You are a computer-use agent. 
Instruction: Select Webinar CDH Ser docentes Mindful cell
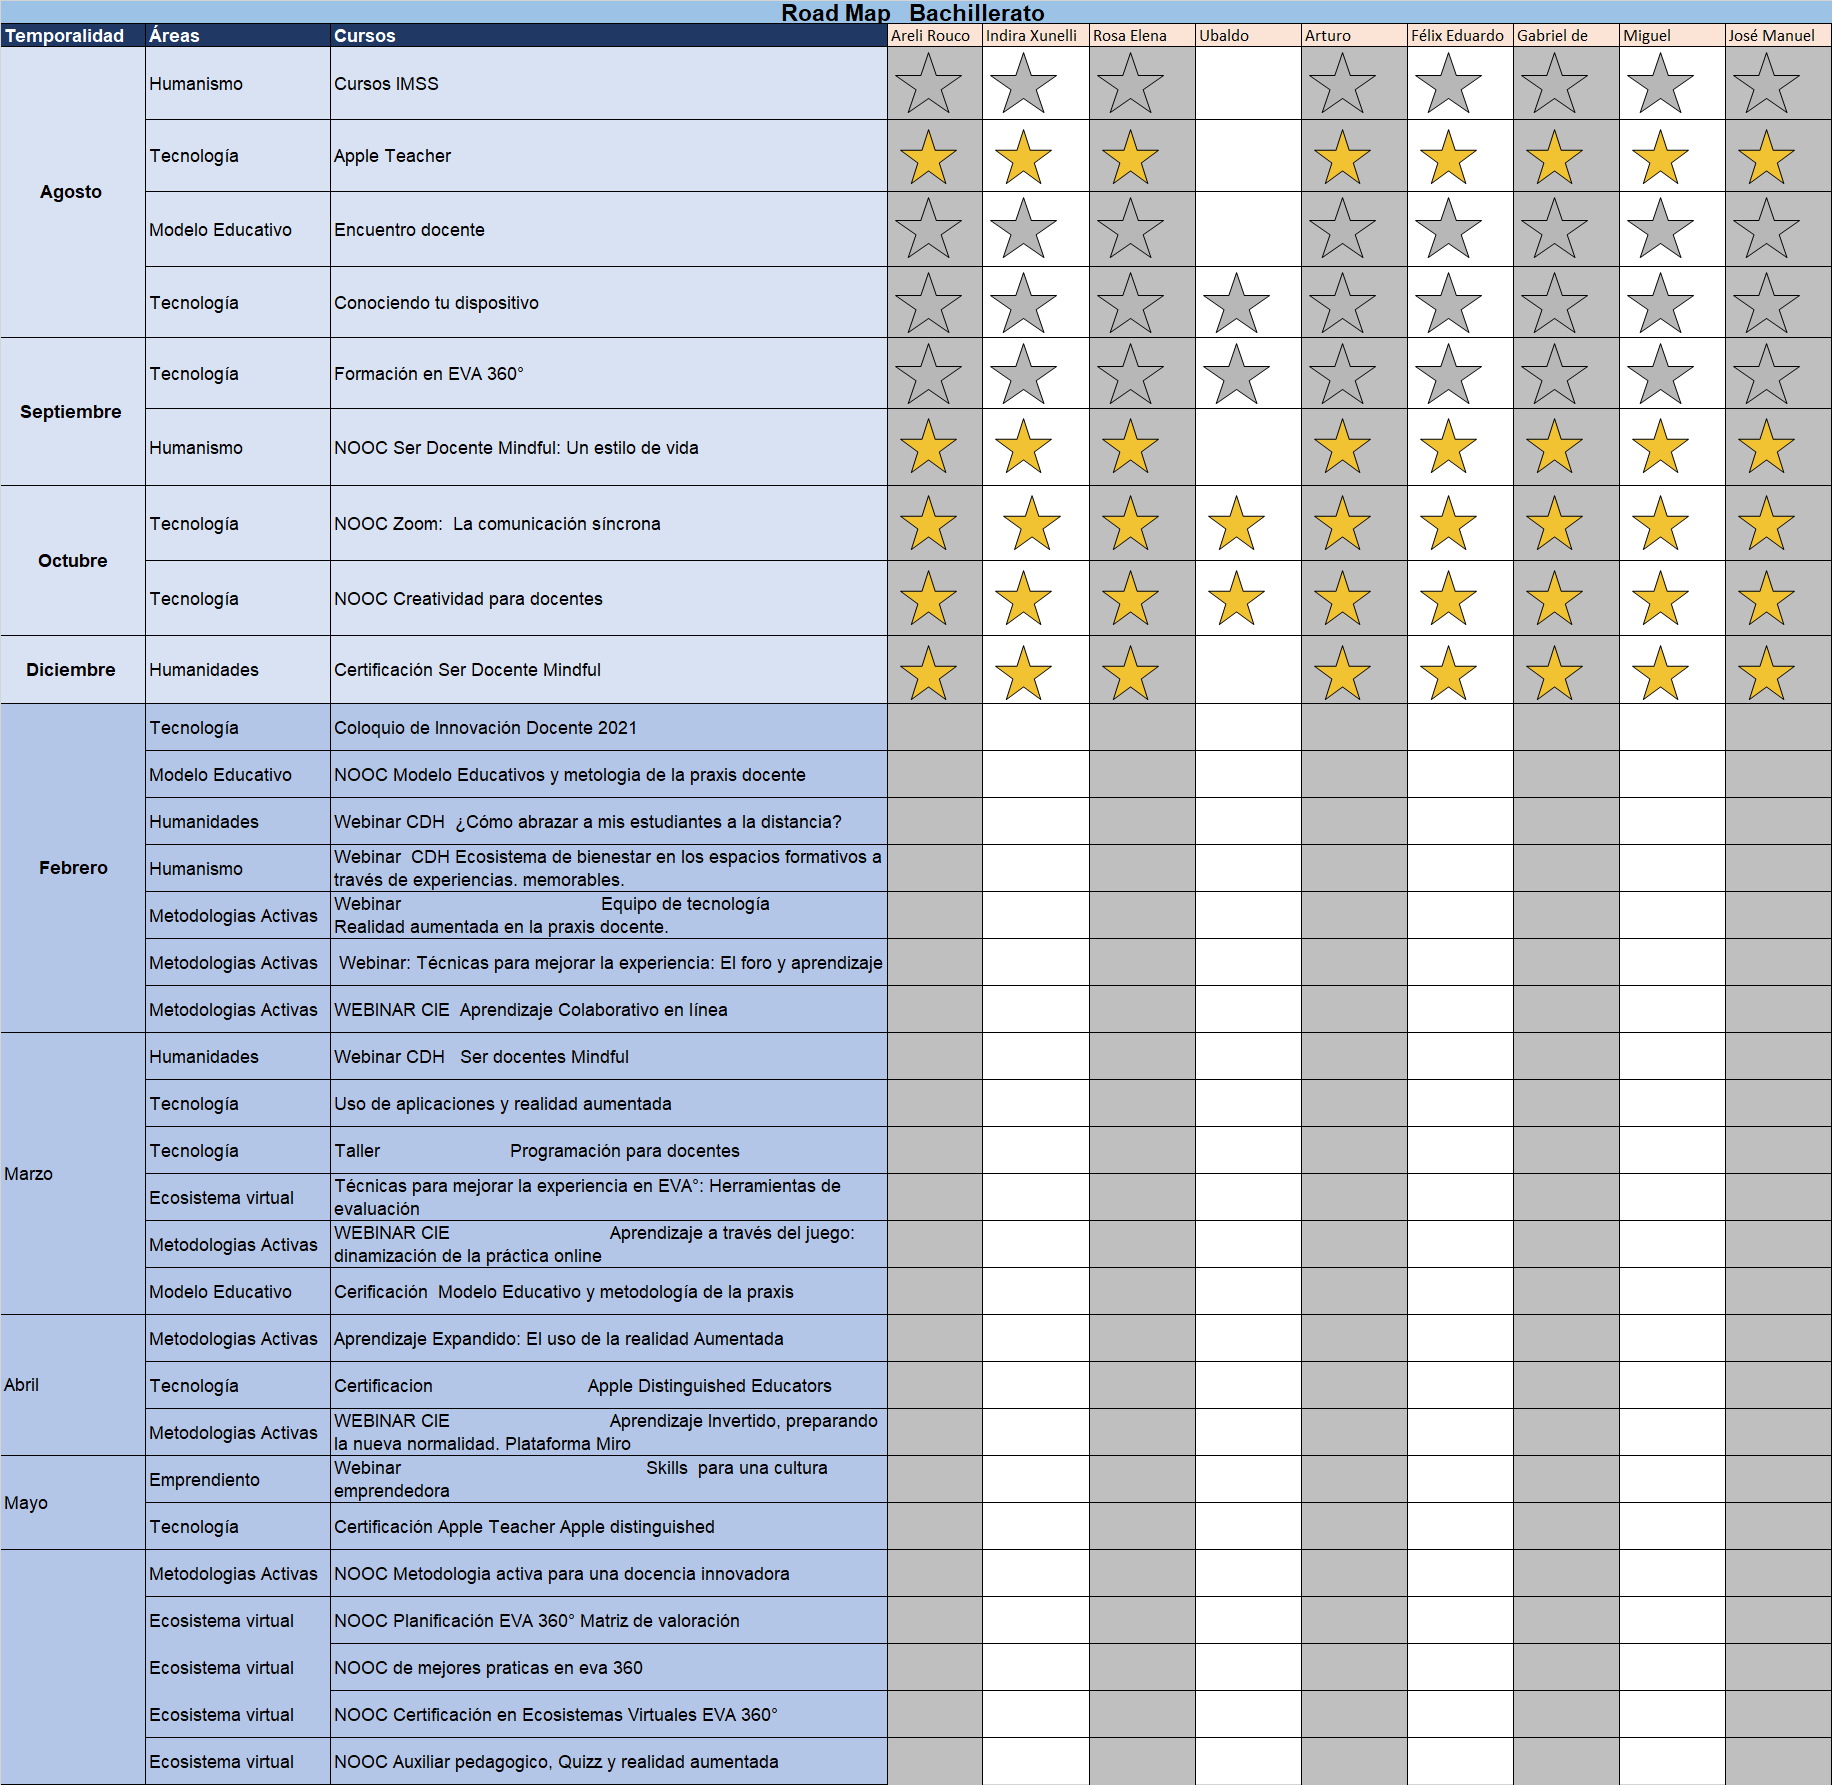609,1057
